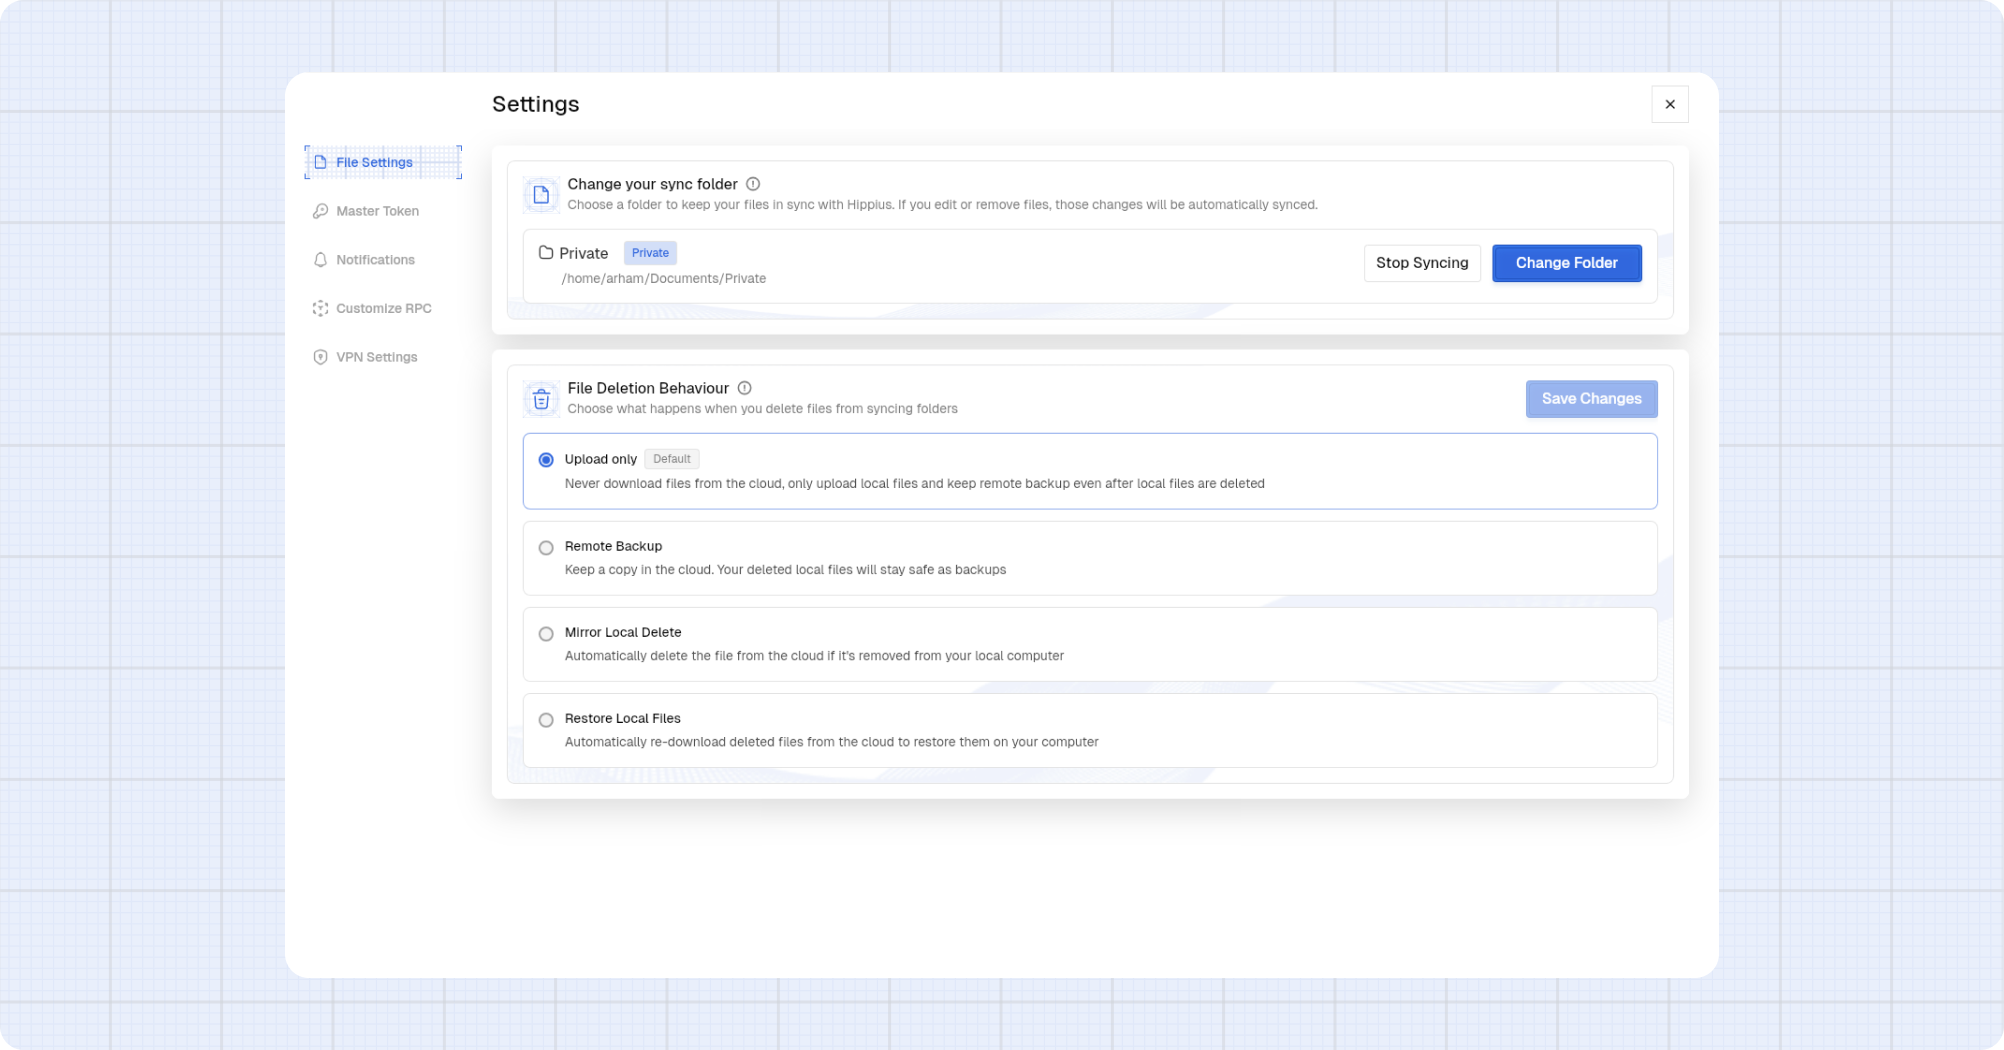Select Restore Local Files option
The width and height of the screenshot is (2004, 1050).
click(x=546, y=719)
